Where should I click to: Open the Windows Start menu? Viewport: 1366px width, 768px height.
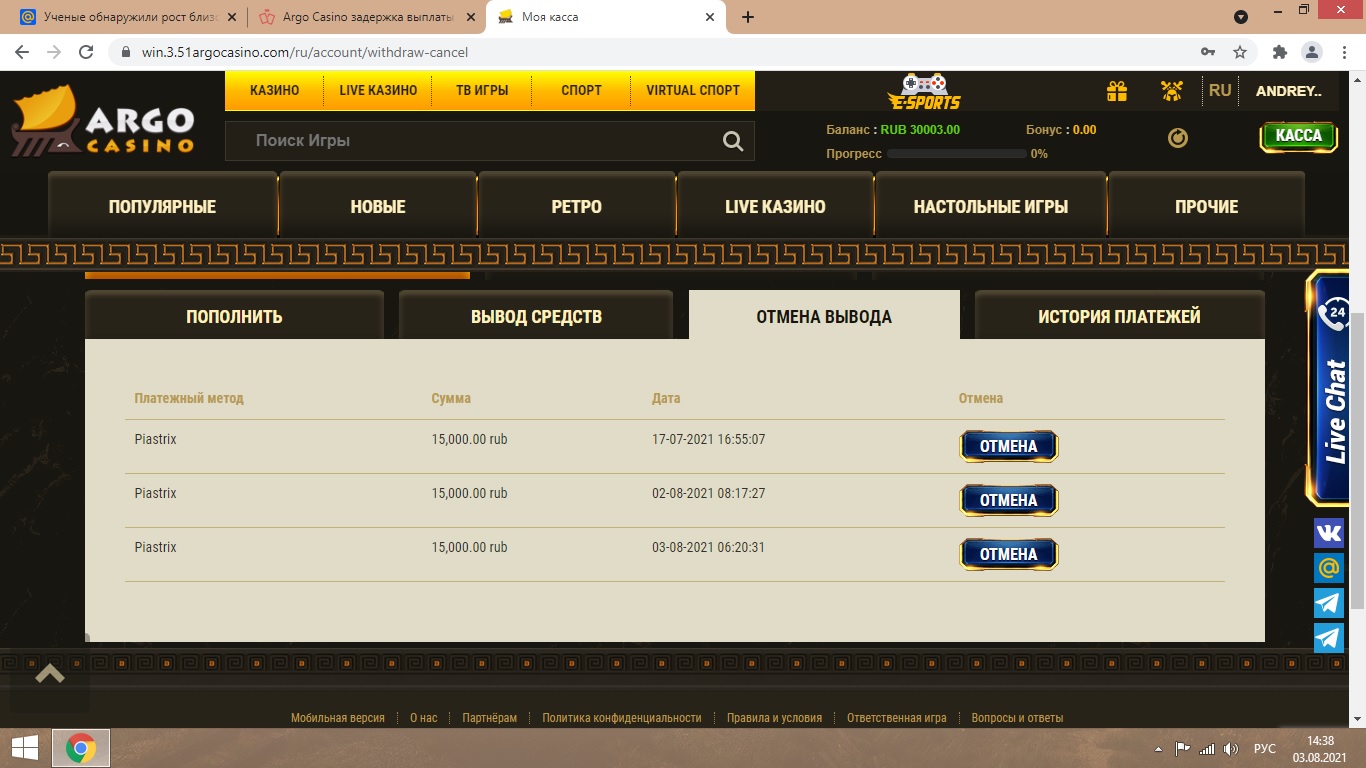24,748
